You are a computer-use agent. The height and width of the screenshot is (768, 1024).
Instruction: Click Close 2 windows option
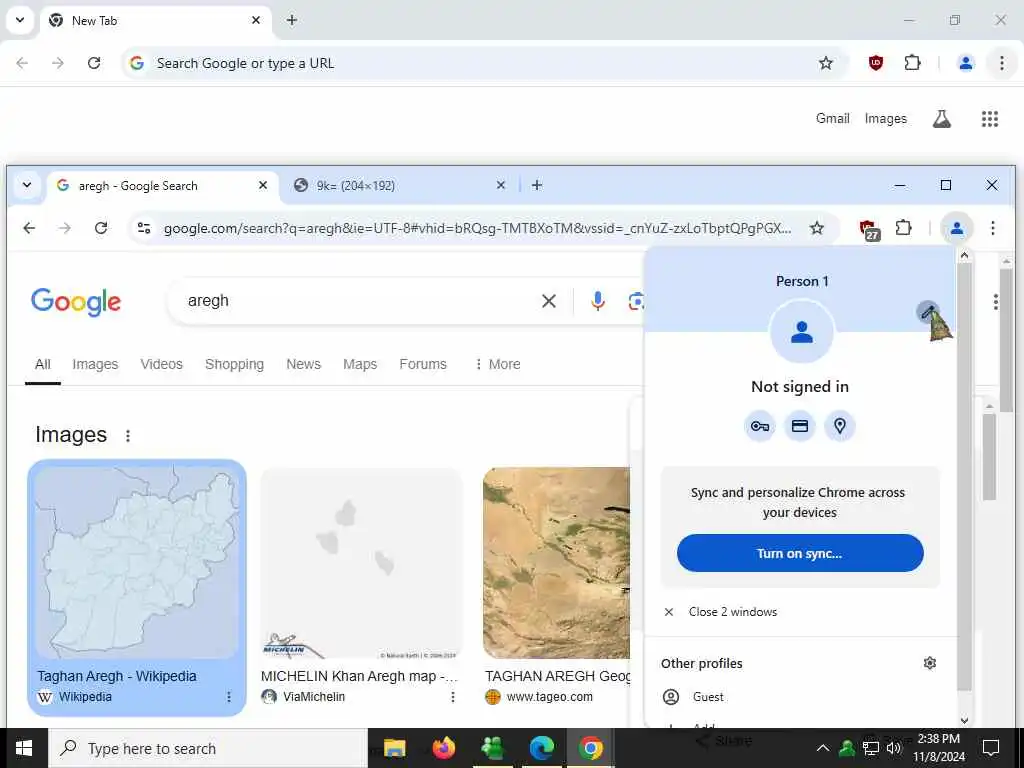[x=800, y=612]
